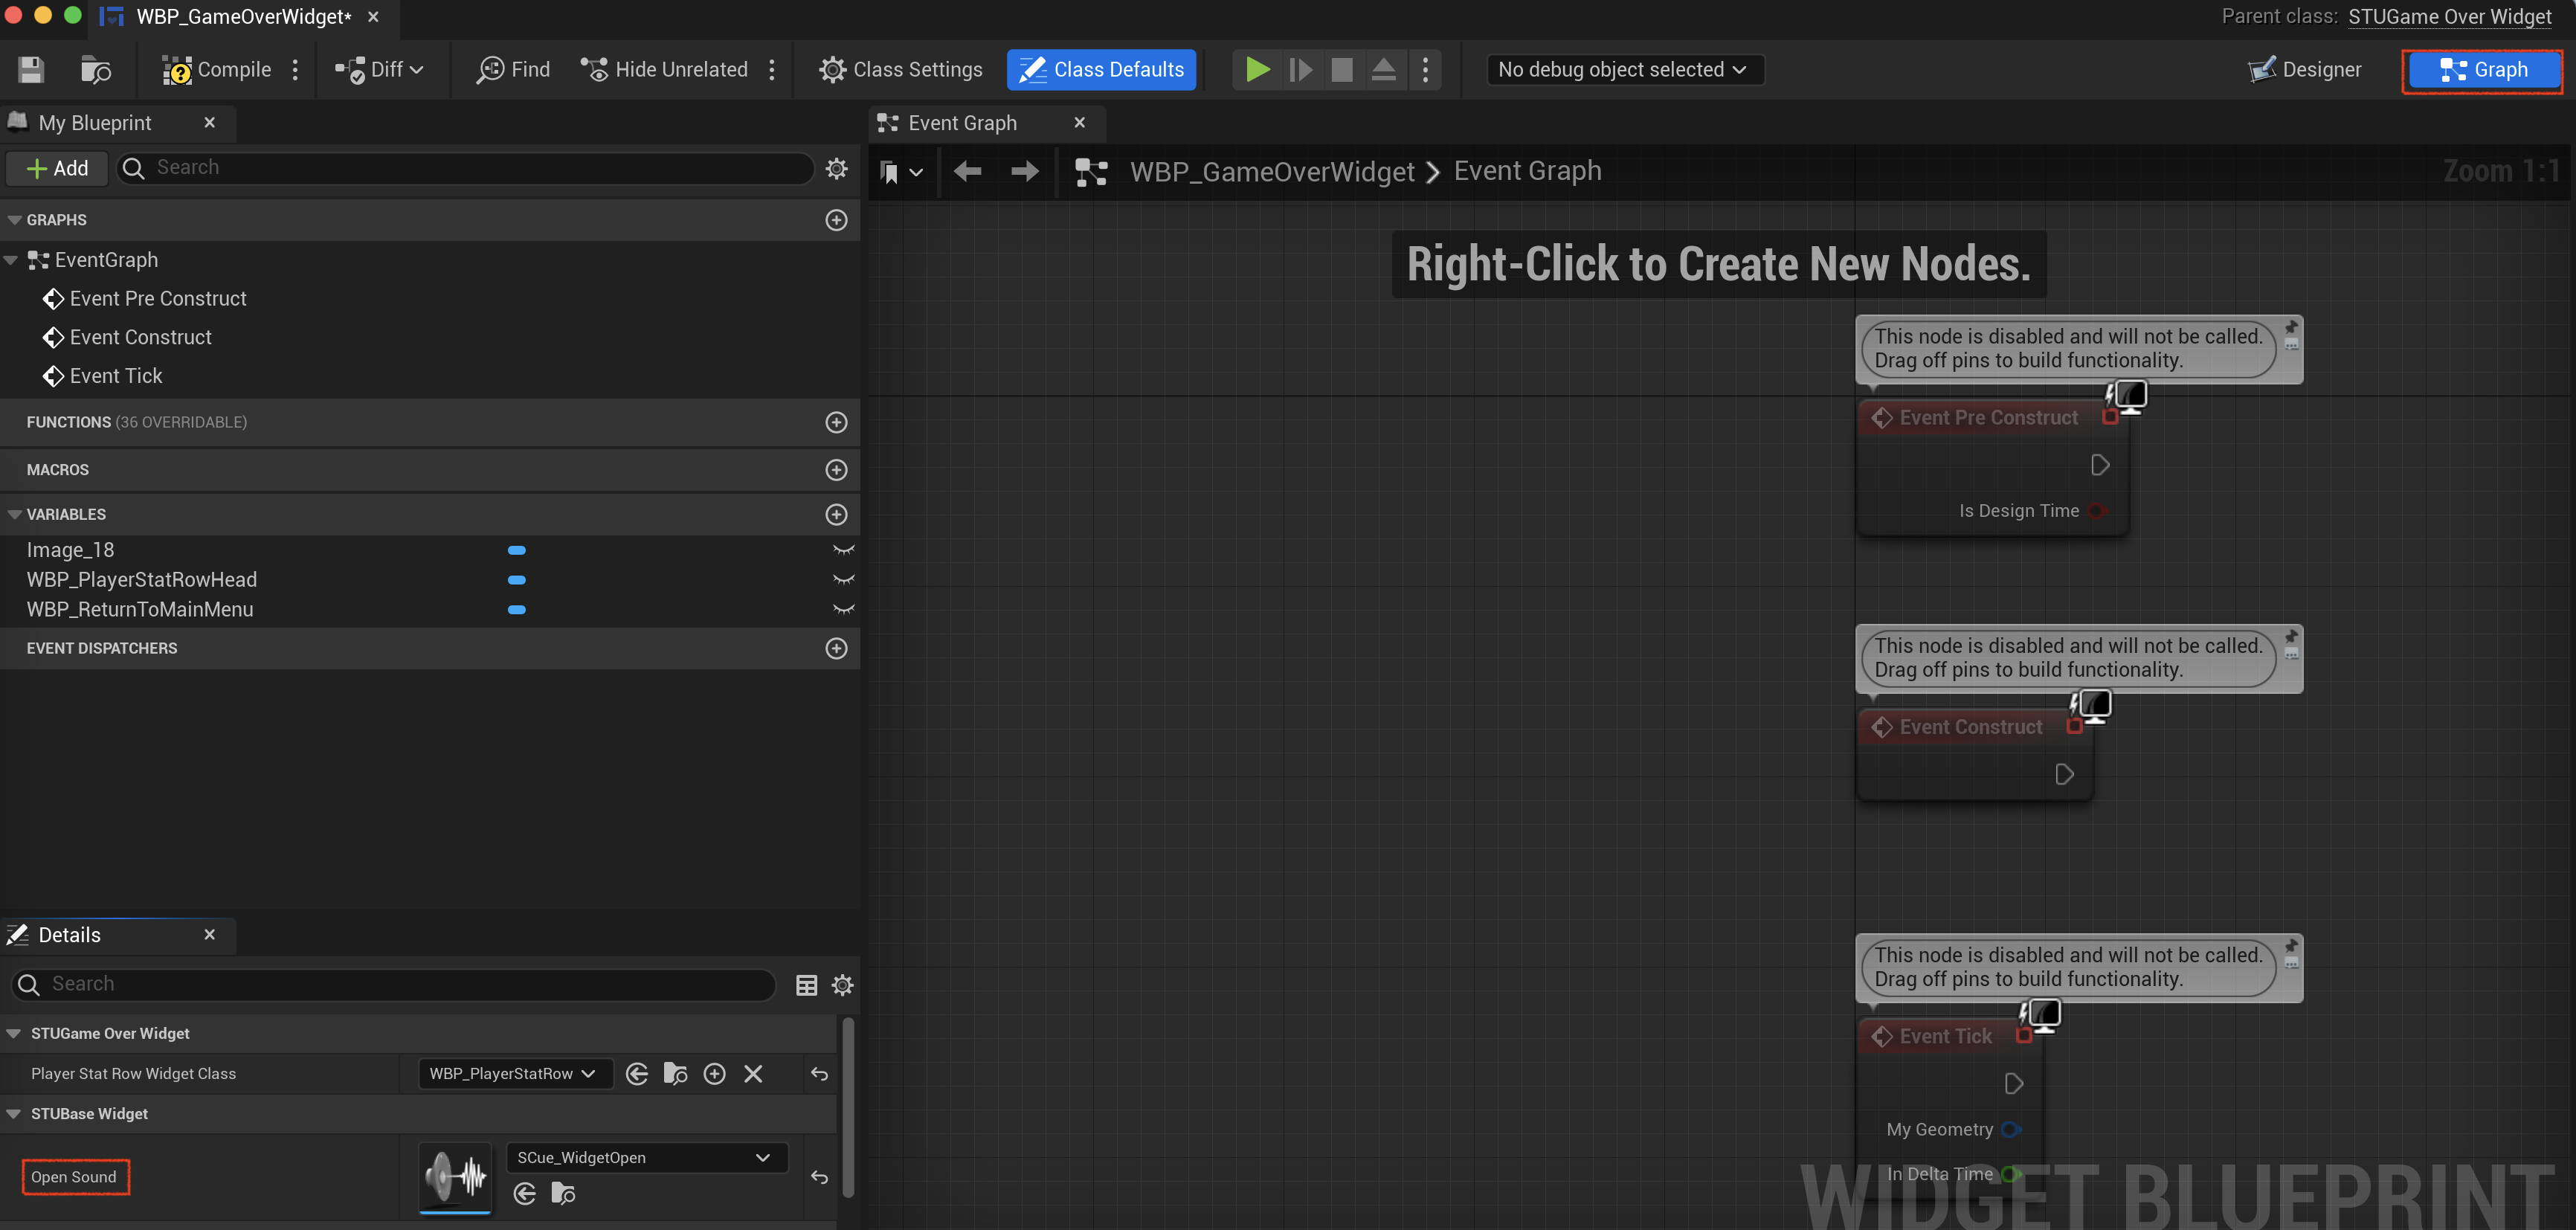Open Details property matrix table icon
Image resolution: width=2576 pixels, height=1230 pixels.
tap(806, 985)
